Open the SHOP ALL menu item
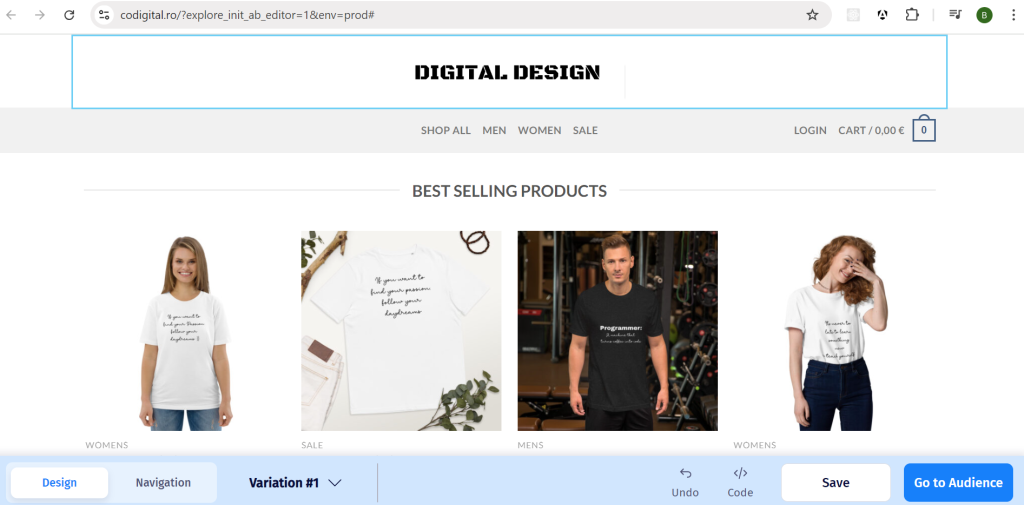1024x505 pixels. 445,130
